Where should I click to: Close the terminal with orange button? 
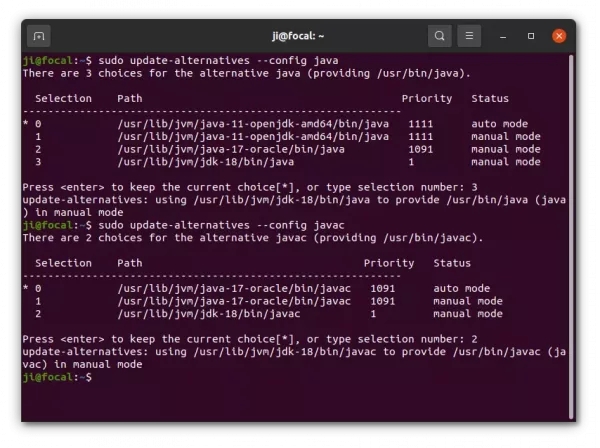pos(559,36)
